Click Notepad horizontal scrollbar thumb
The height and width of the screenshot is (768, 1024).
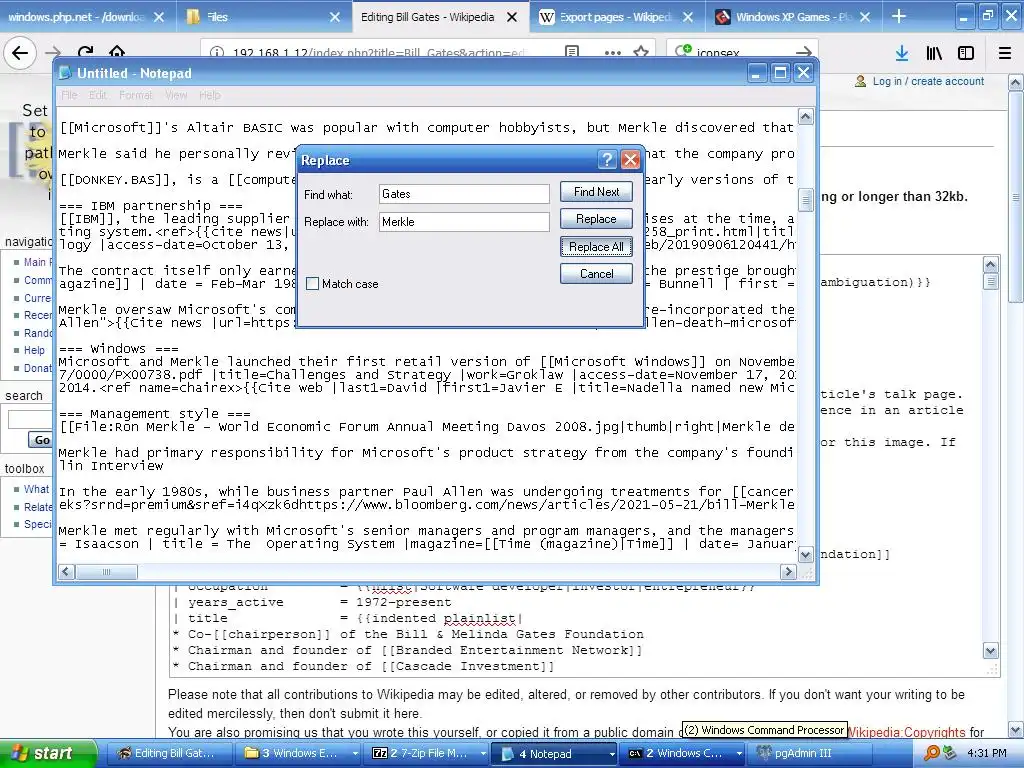[x=106, y=572]
